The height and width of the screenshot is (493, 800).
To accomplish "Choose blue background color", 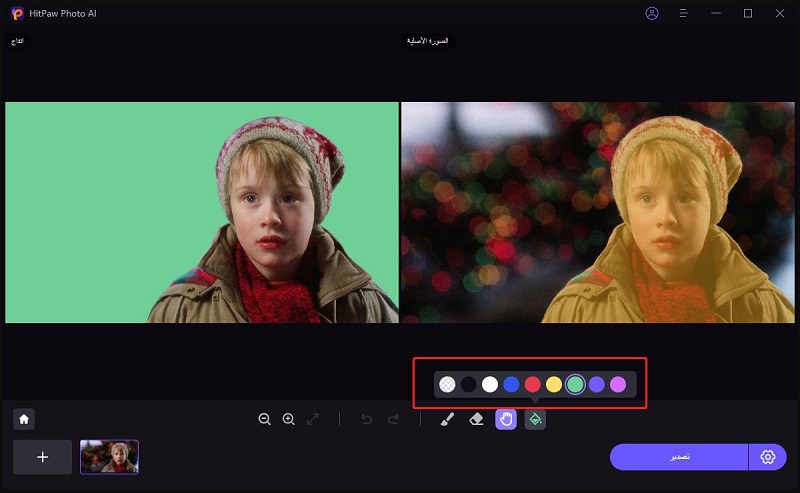I will pos(511,384).
